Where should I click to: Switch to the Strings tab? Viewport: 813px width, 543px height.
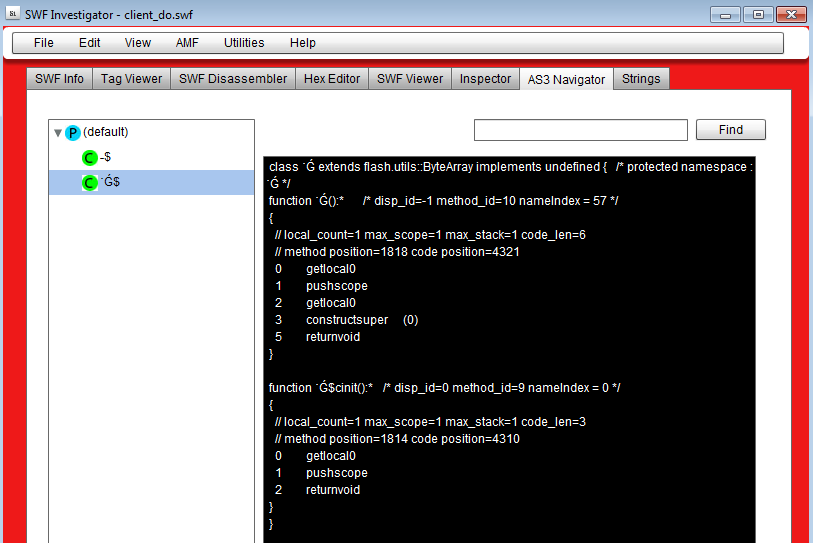(641, 79)
